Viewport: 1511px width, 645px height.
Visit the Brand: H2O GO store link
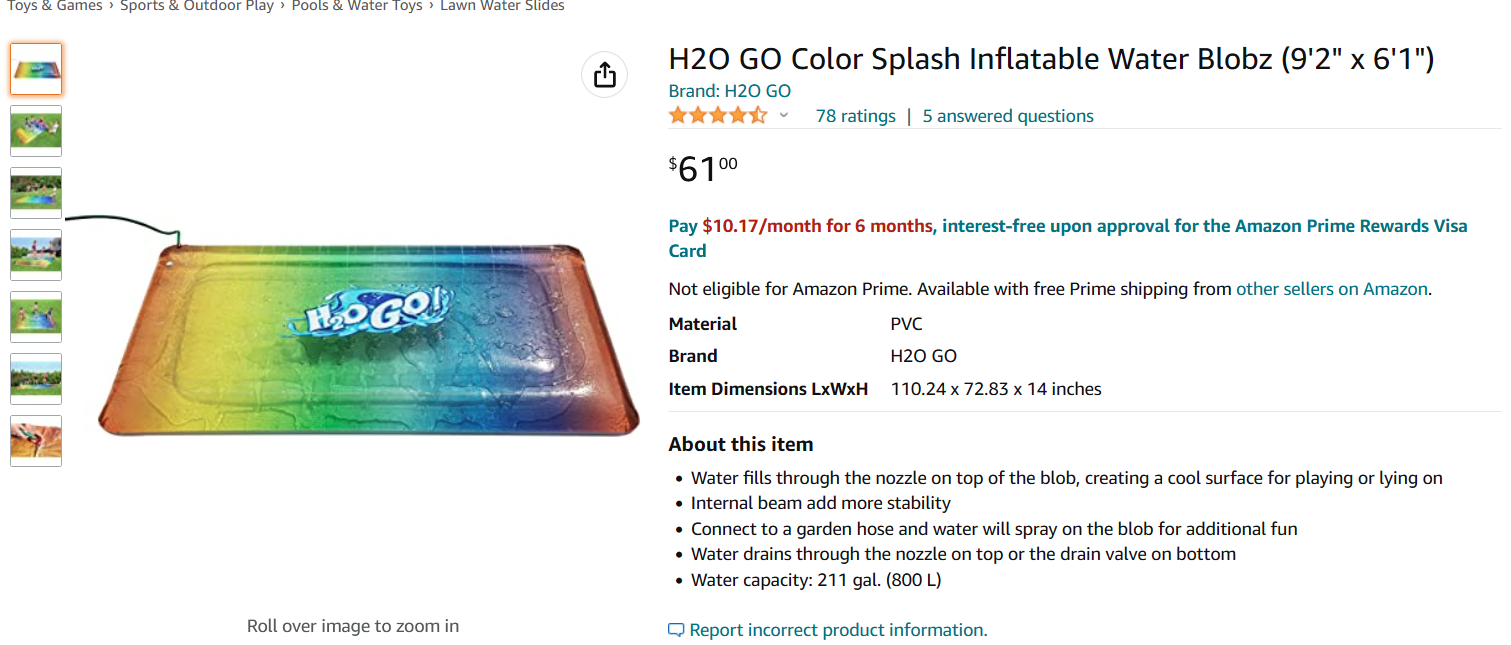(x=730, y=91)
